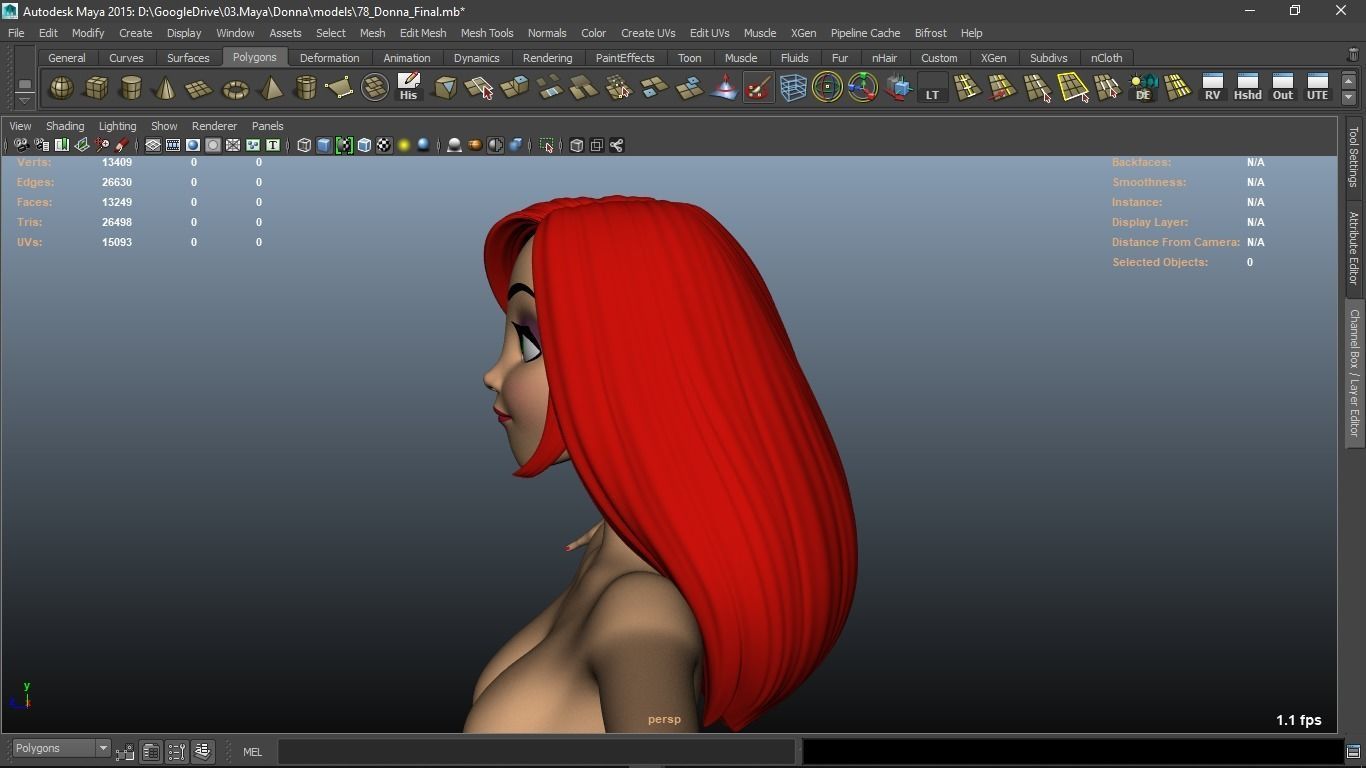Click the shelf tab selector button
Screen dimensions: 1366x768
tap(24, 82)
